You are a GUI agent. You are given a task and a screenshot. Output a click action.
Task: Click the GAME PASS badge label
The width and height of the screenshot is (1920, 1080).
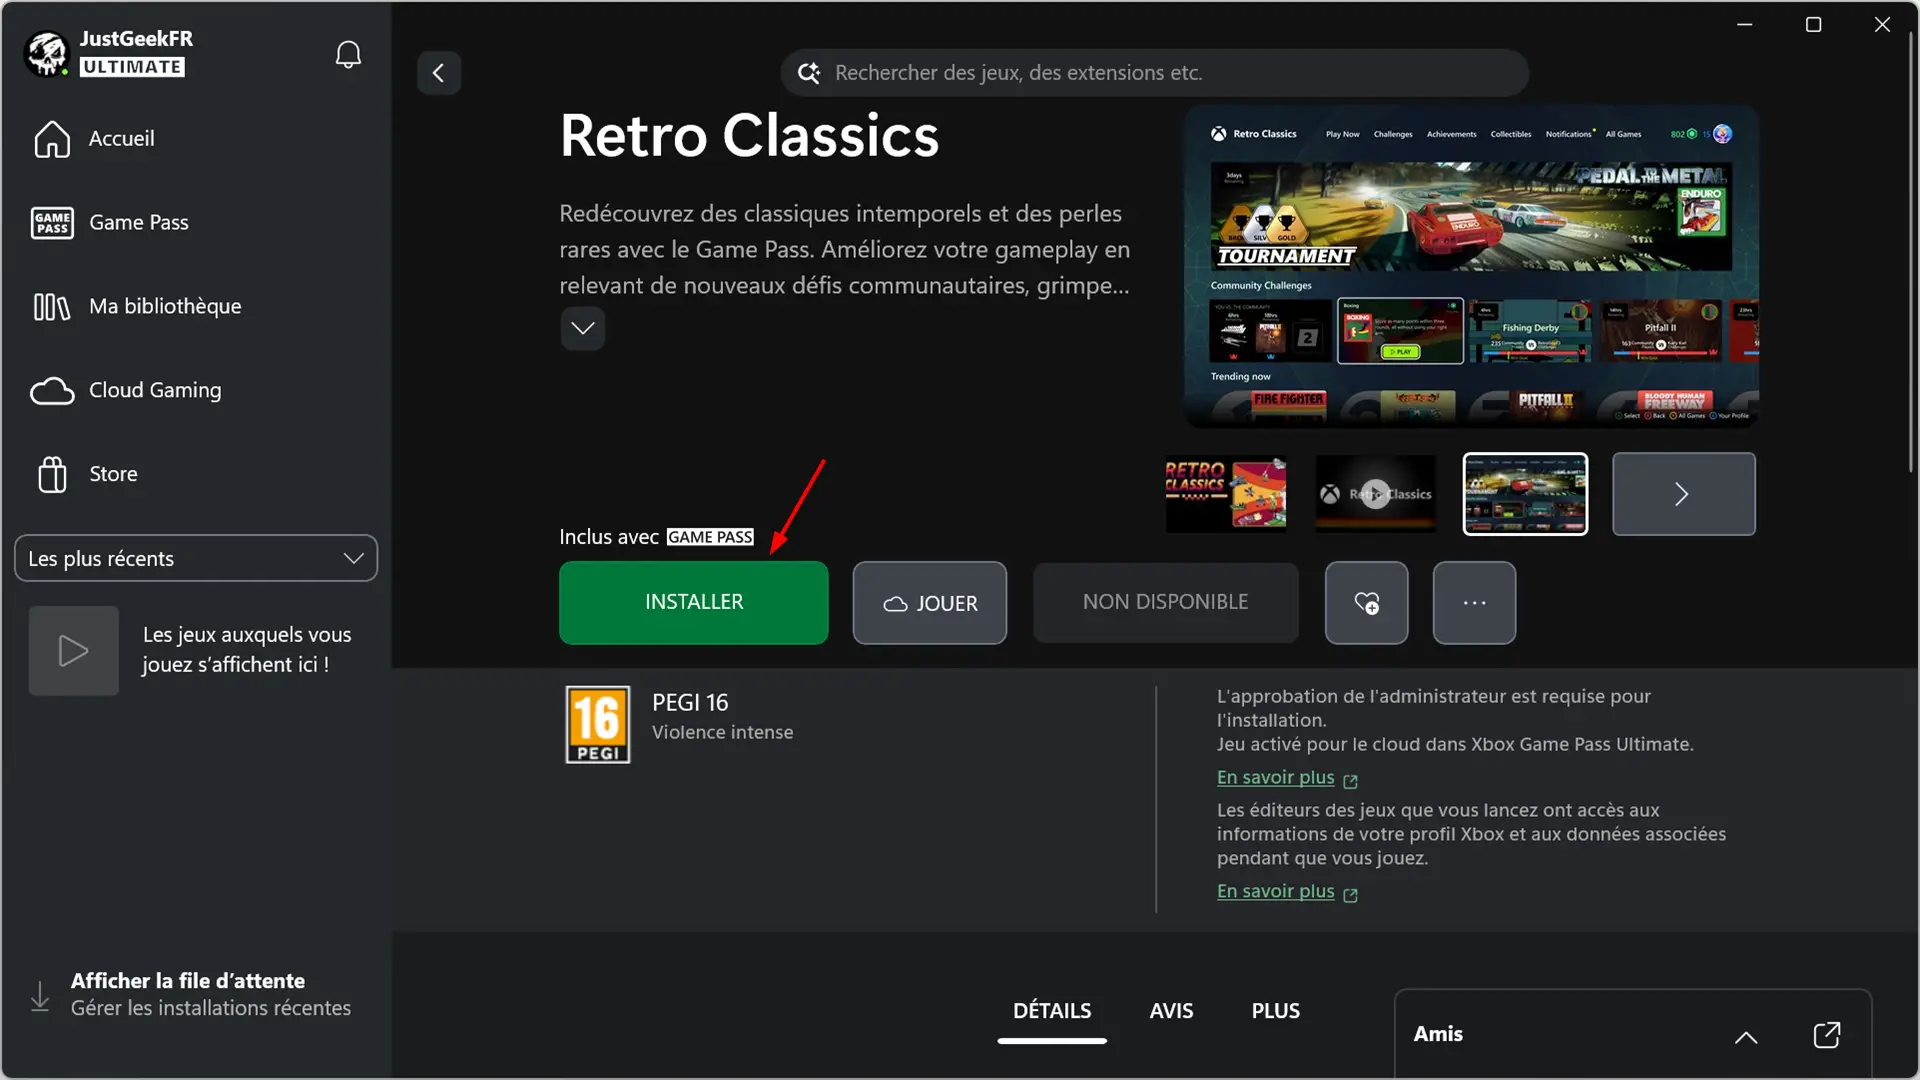(x=710, y=537)
